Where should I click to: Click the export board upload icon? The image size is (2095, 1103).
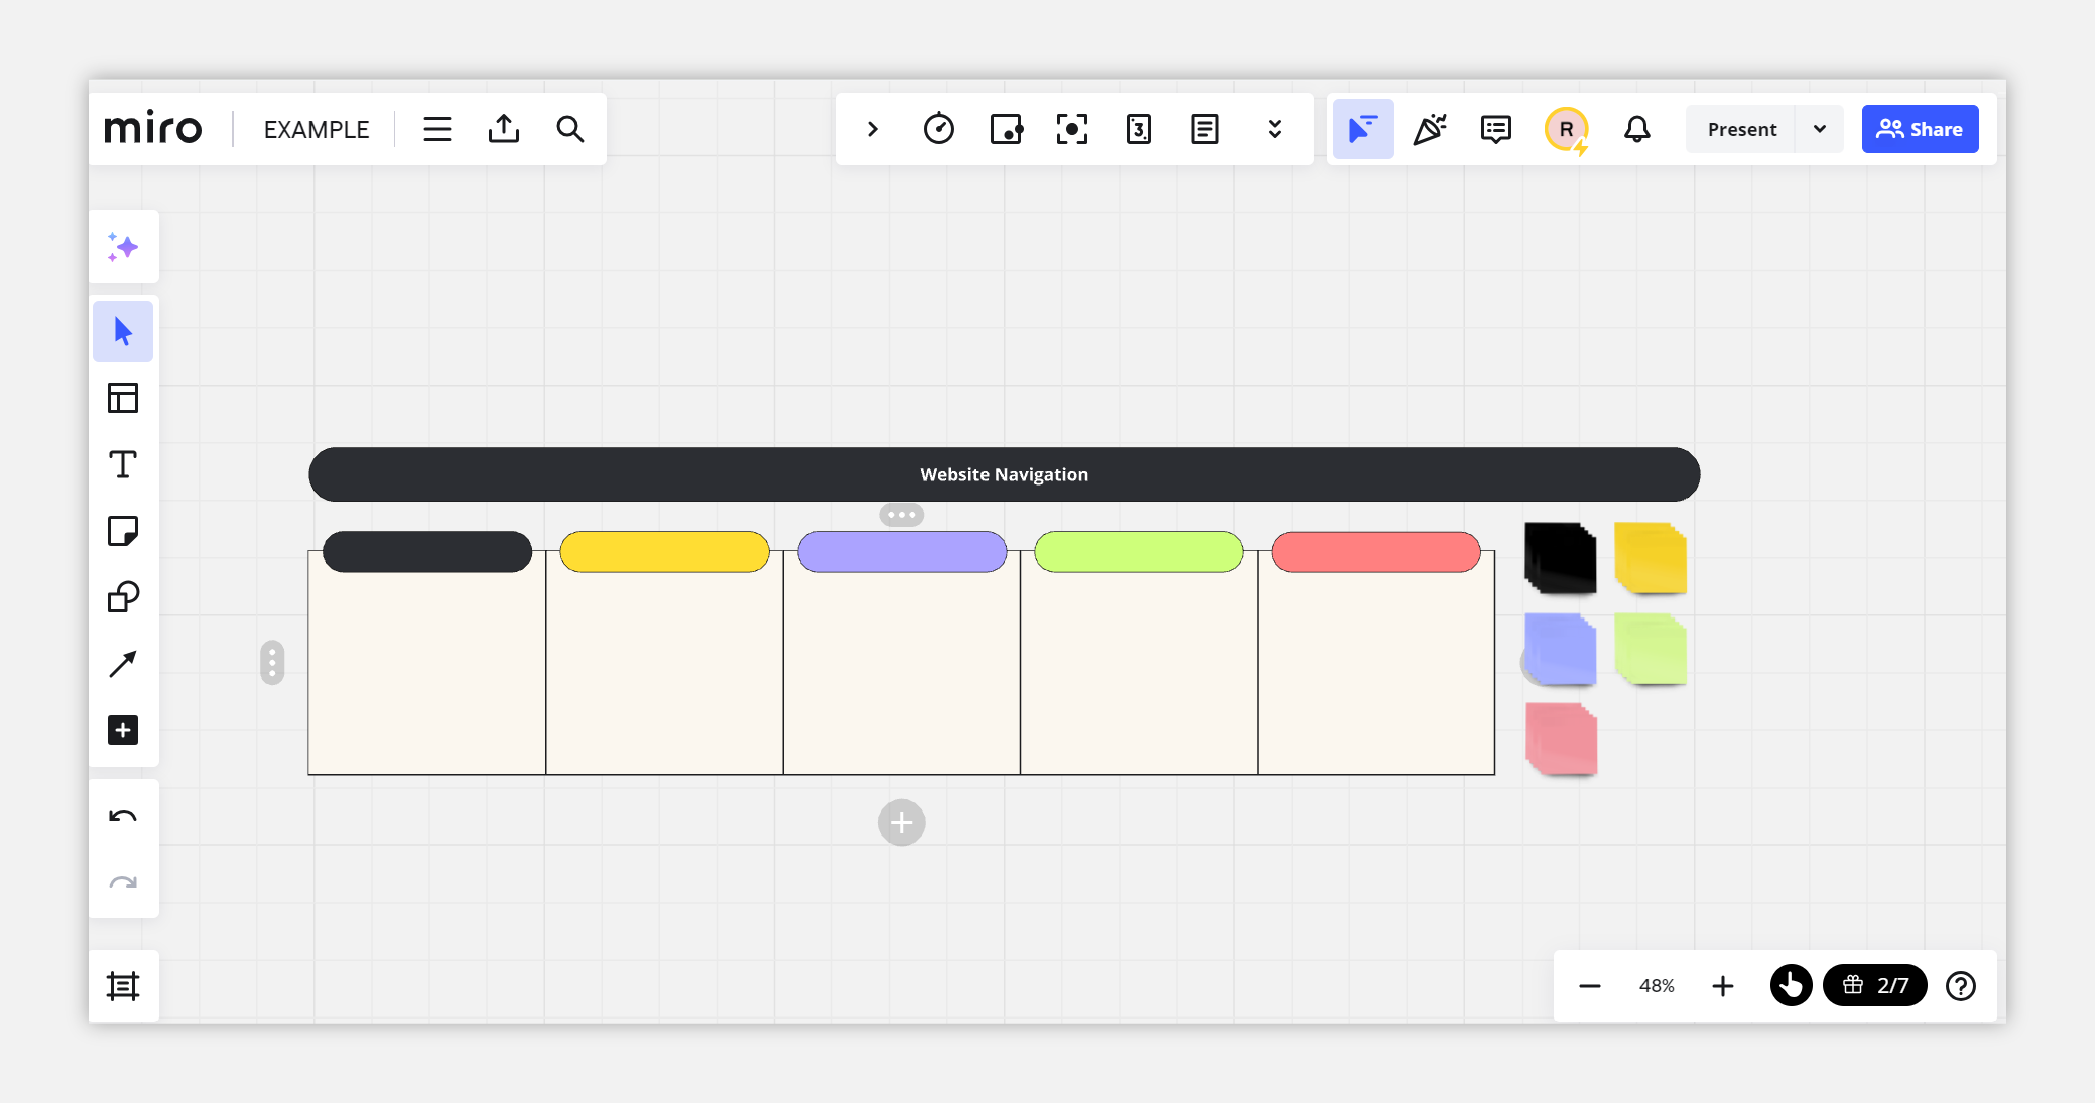tap(503, 129)
